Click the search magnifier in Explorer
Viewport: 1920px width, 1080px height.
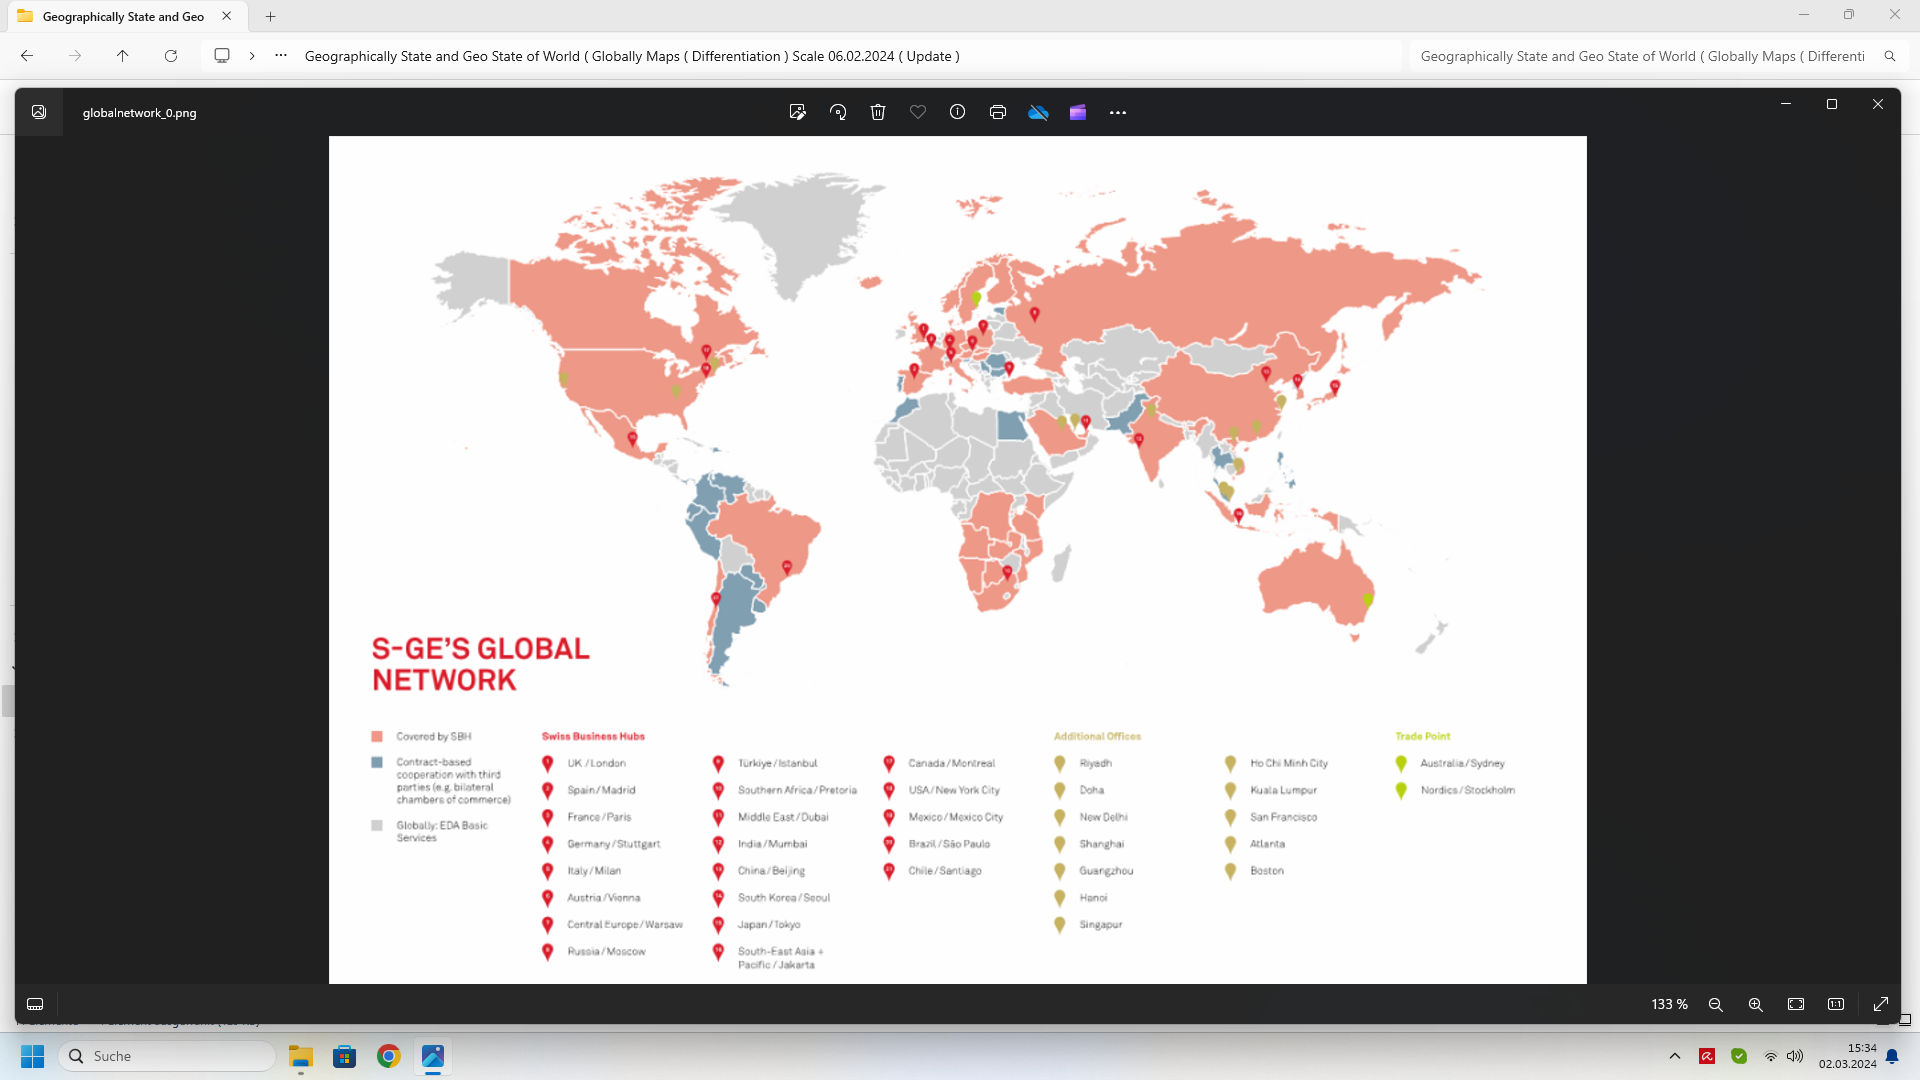click(x=1890, y=56)
